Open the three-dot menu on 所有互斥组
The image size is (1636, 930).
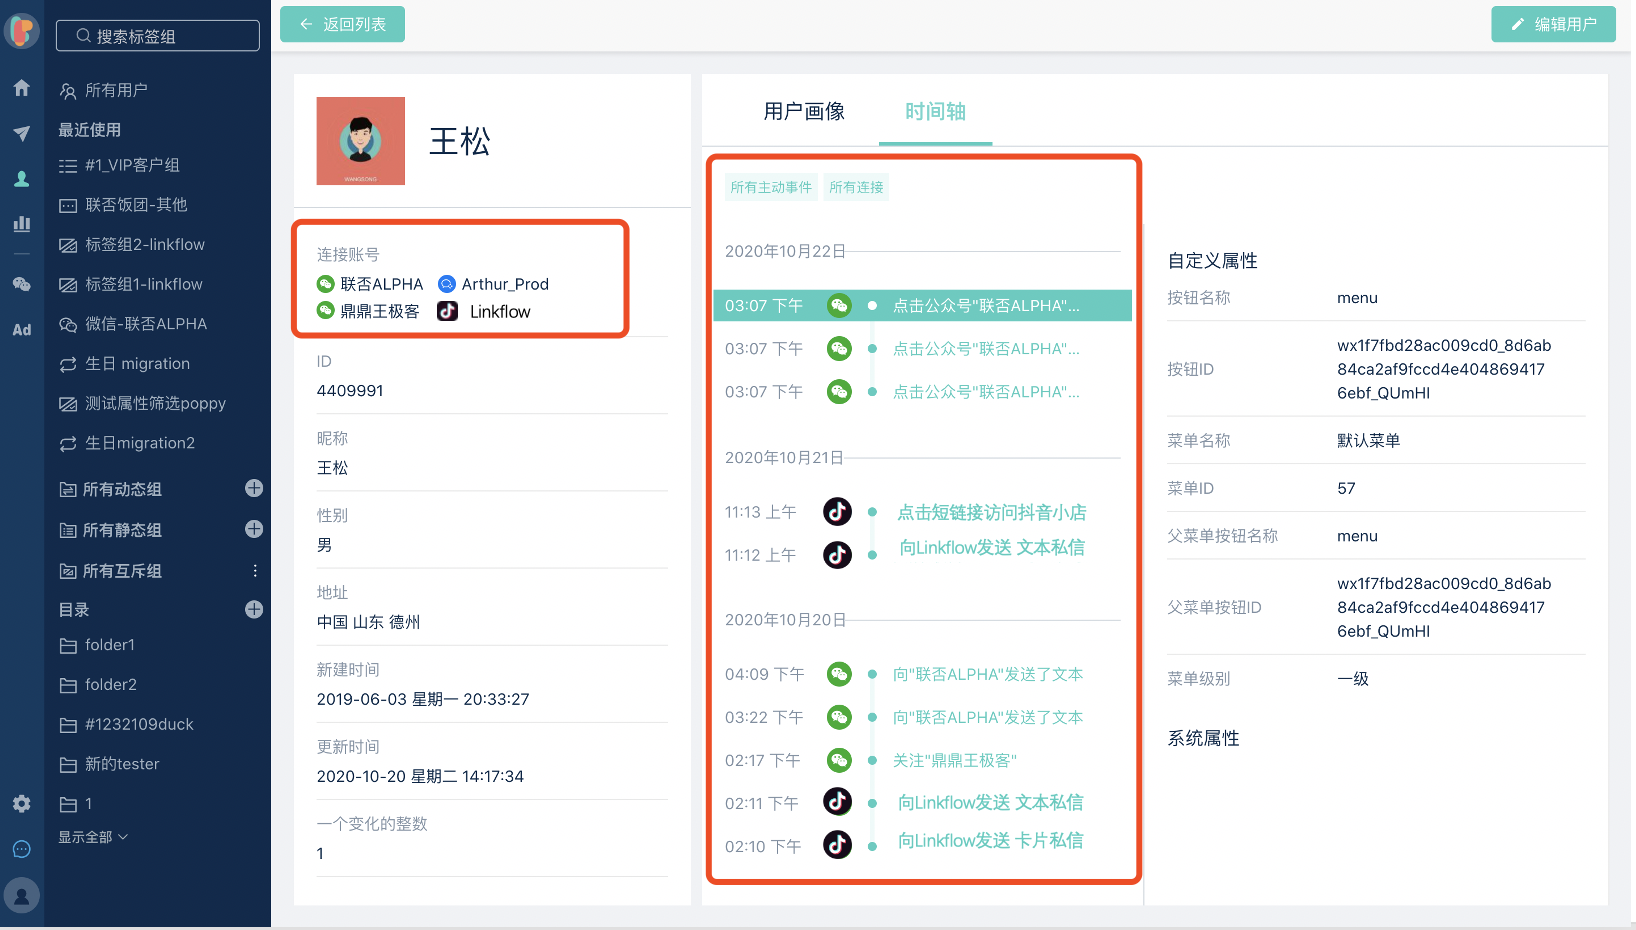click(255, 570)
